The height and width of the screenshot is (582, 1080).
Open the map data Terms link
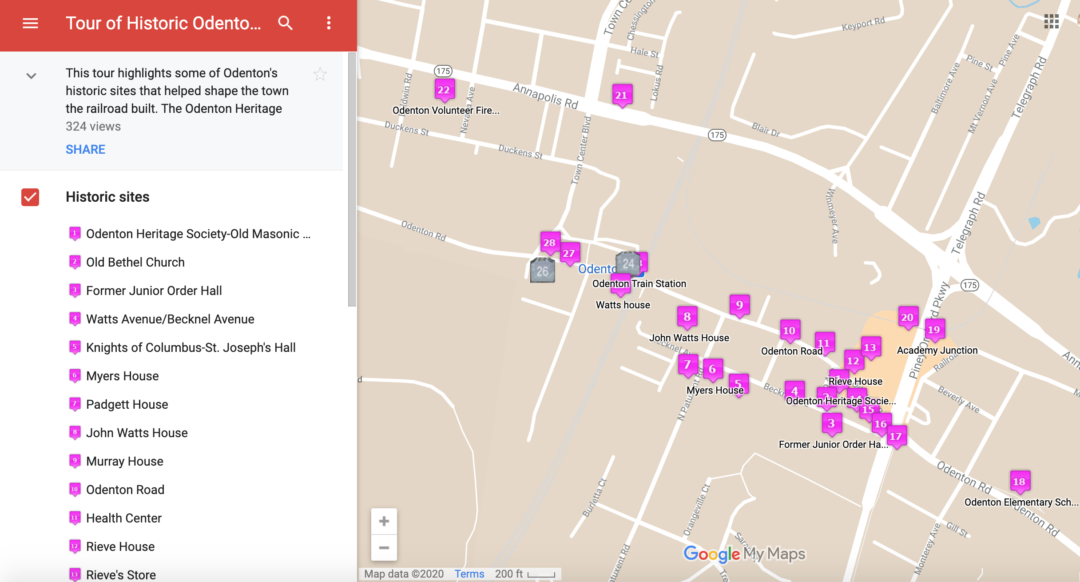point(469,573)
